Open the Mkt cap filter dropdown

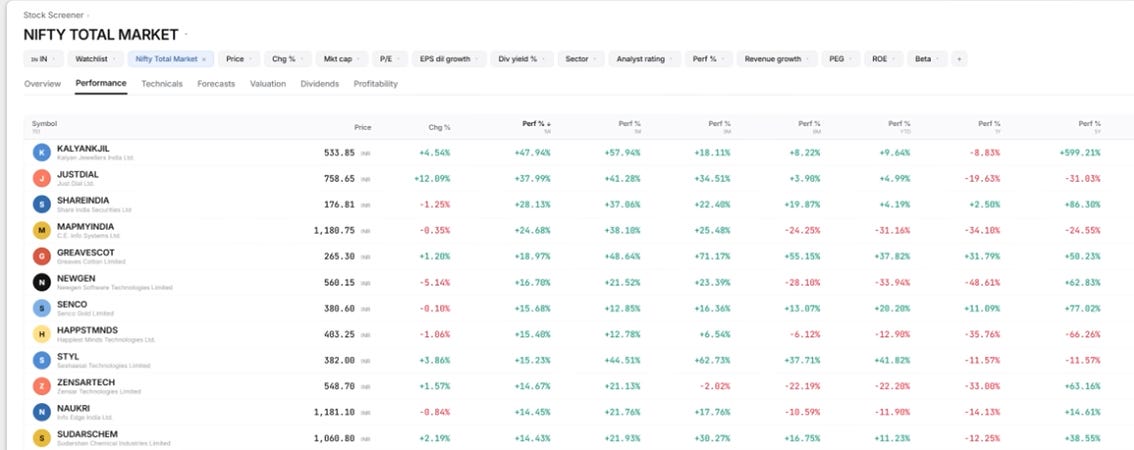coord(341,59)
